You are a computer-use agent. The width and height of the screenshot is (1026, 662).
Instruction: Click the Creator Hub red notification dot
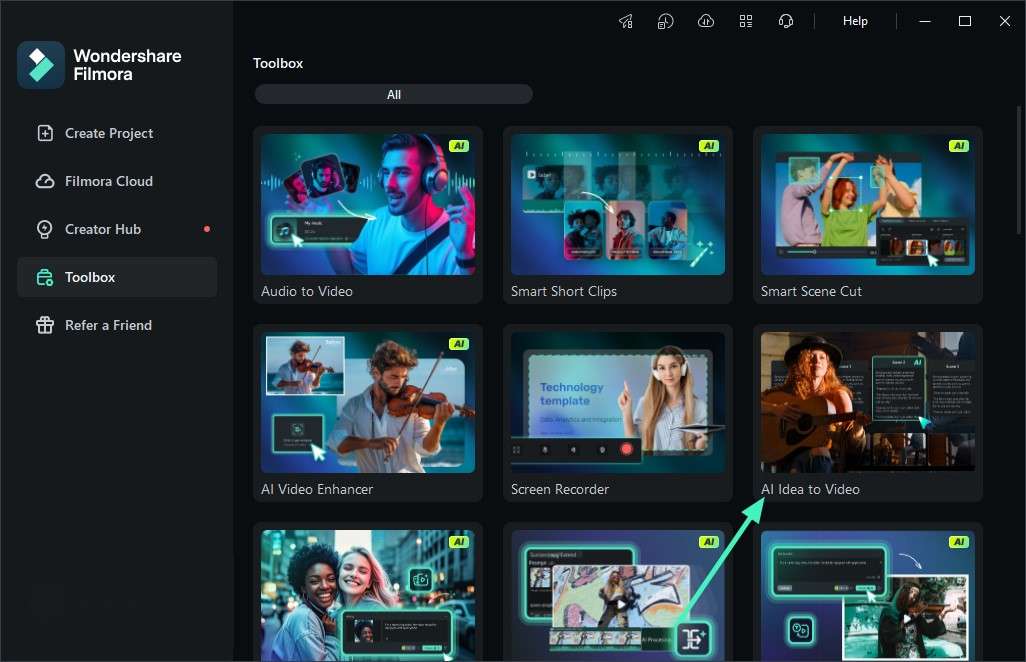click(207, 229)
